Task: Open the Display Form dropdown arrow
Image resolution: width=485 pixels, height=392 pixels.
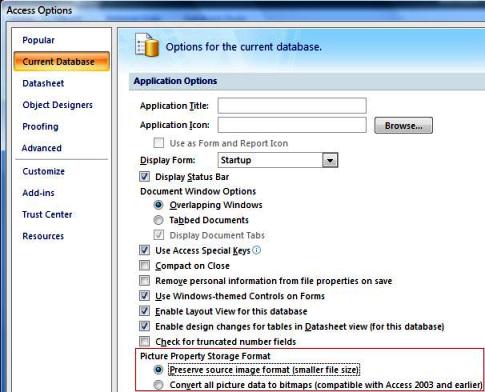Action: (330, 160)
